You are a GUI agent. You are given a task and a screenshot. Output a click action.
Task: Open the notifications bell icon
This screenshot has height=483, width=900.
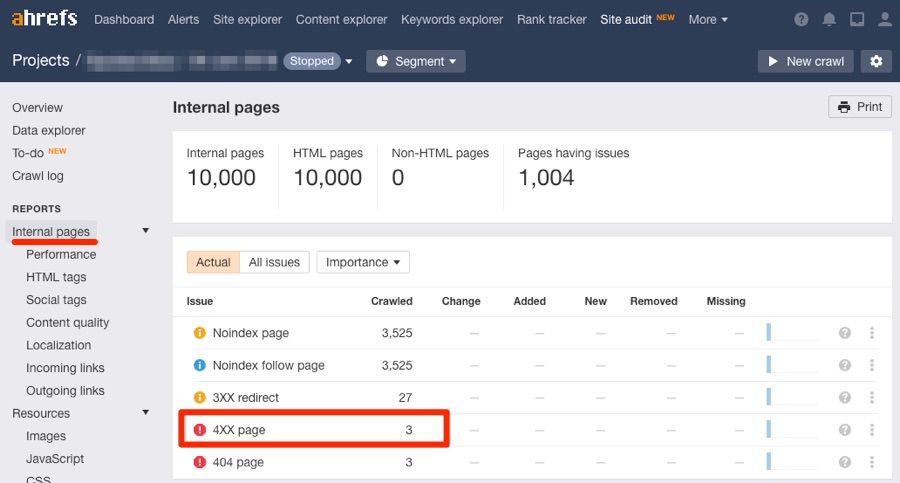coord(829,20)
